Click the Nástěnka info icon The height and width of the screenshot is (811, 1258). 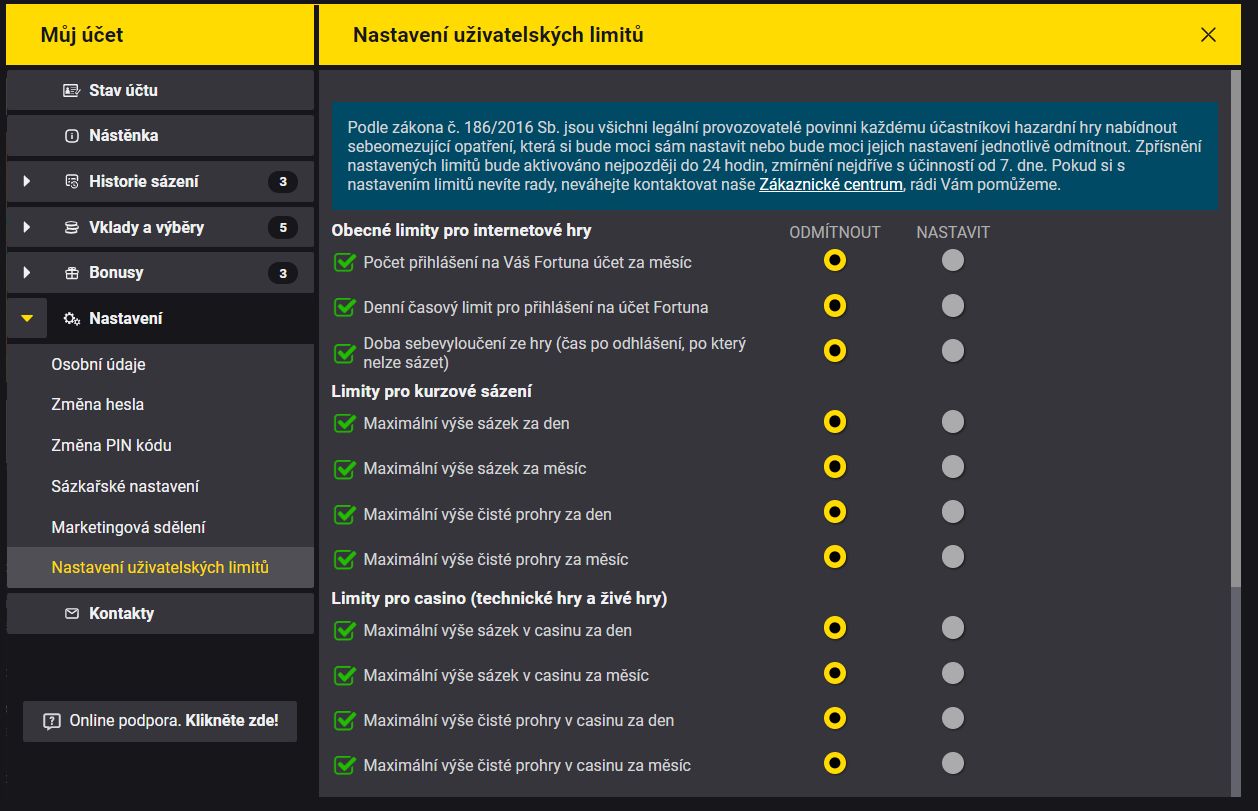click(71, 136)
